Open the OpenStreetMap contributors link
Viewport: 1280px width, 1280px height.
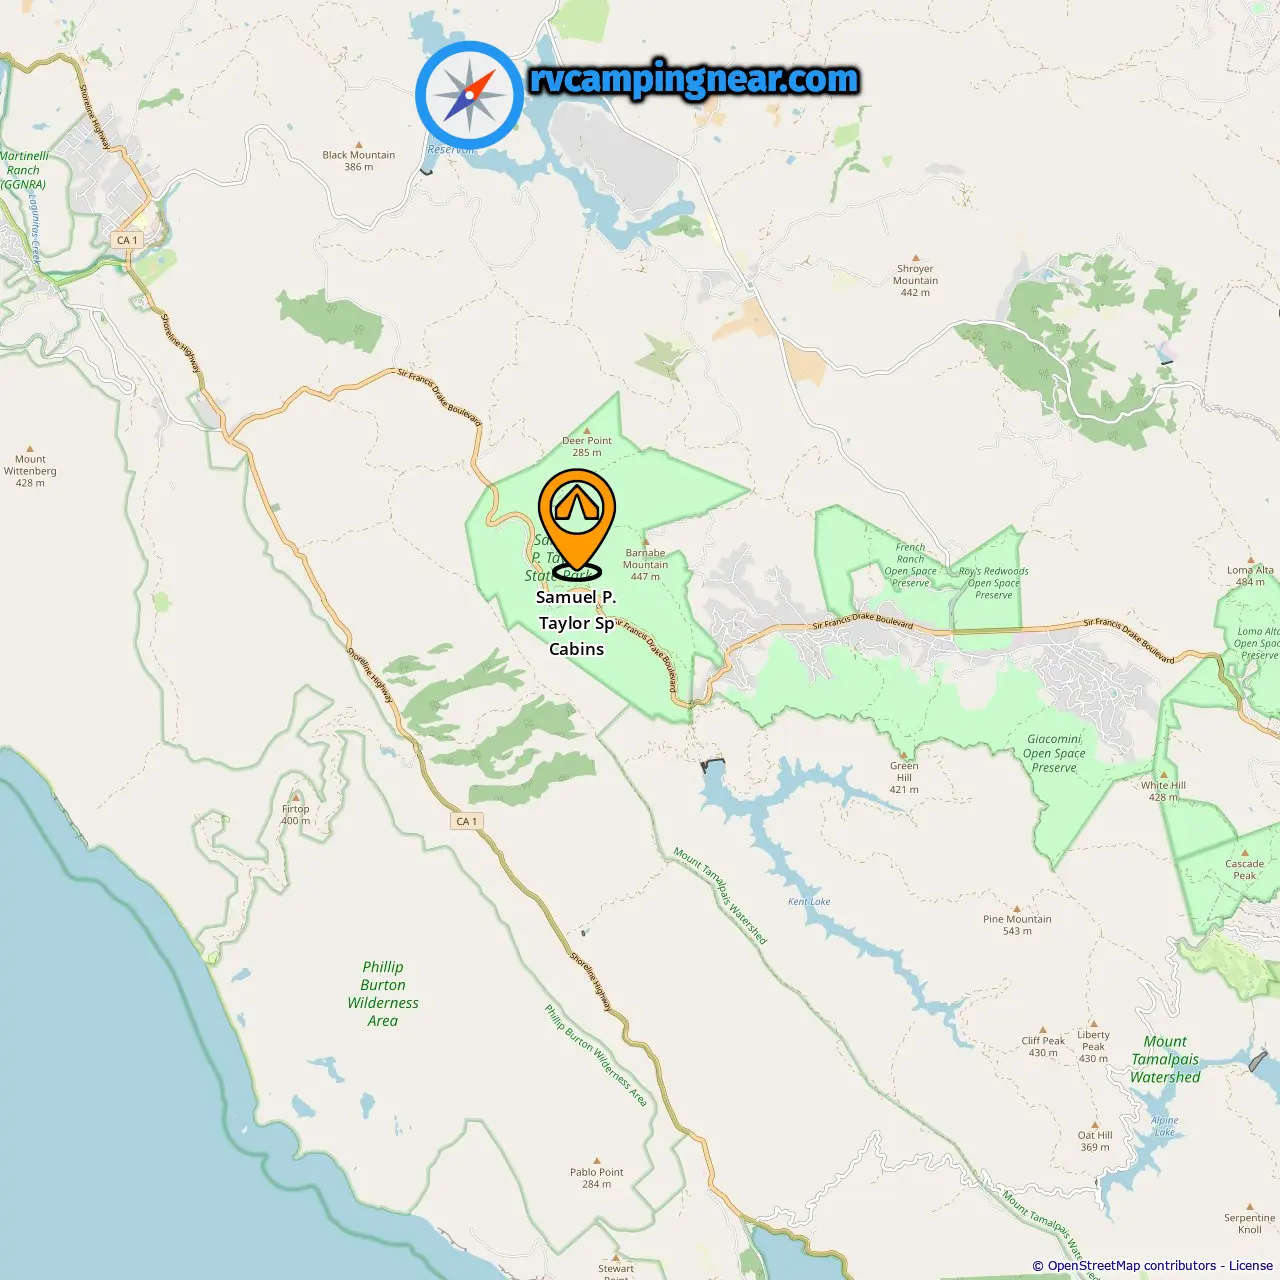tap(1132, 1266)
